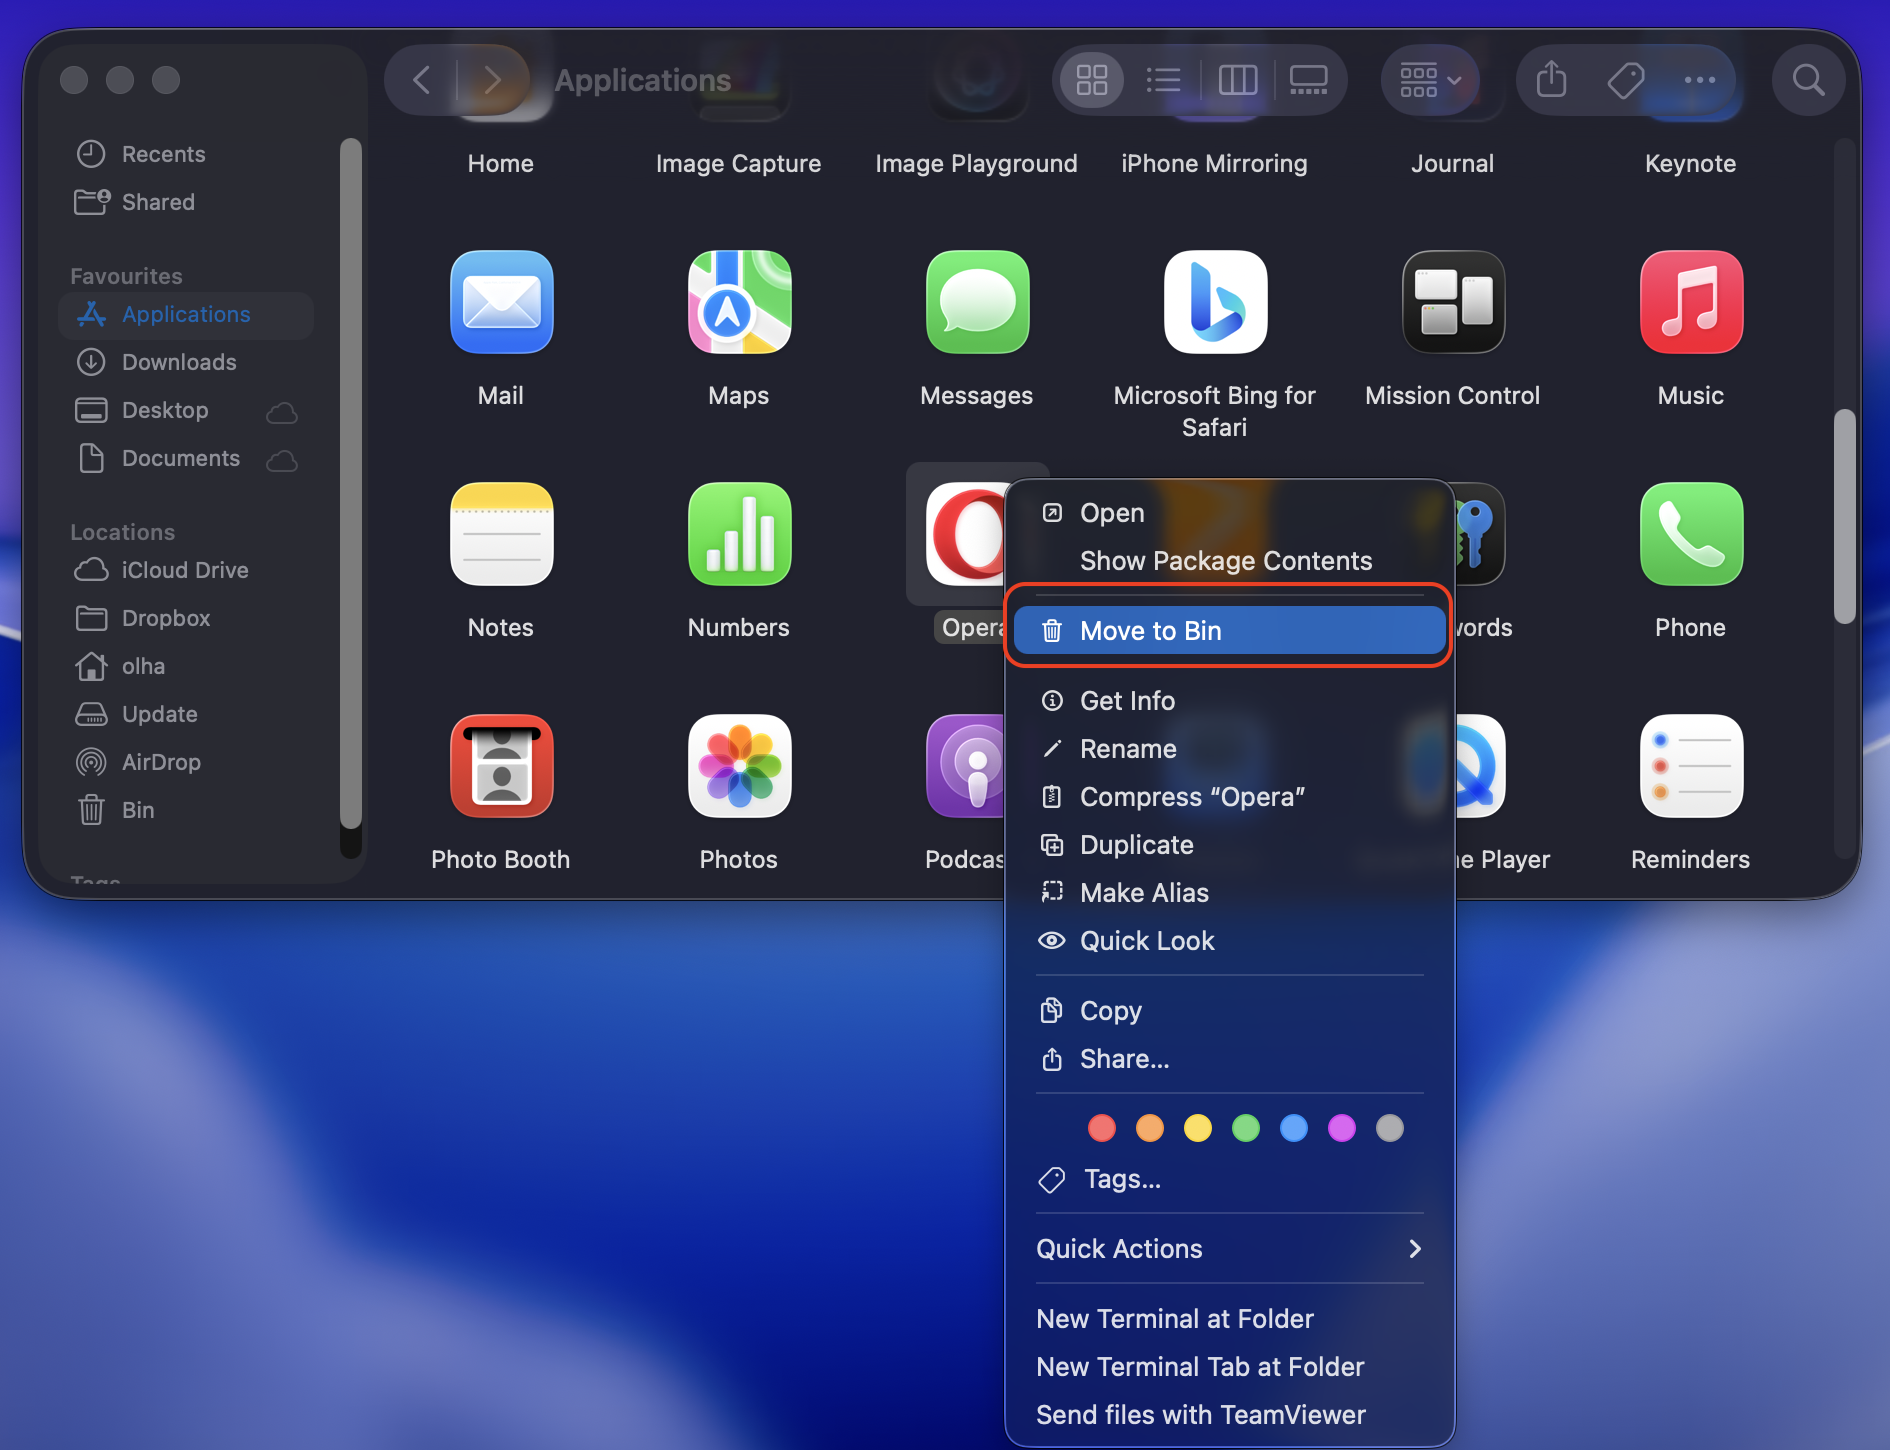
Task: Open Shared in the sidebar
Action: [186, 202]
